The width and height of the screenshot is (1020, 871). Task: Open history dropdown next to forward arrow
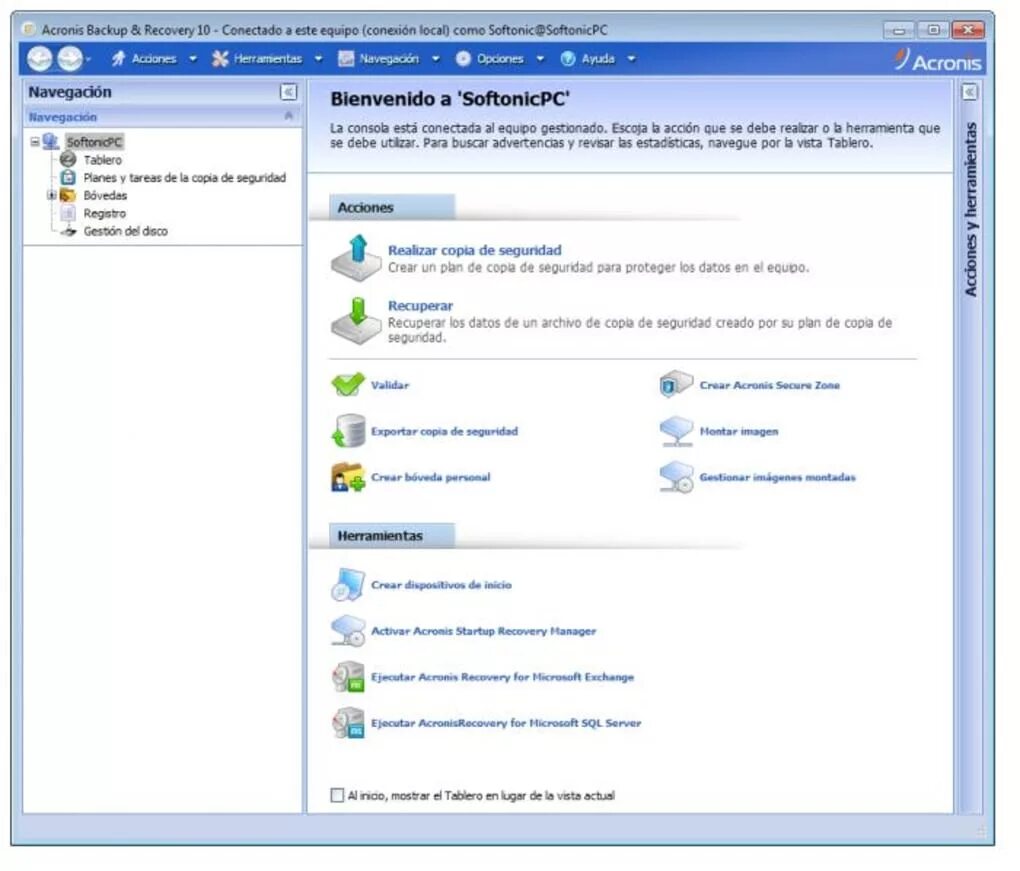point(88,60)
